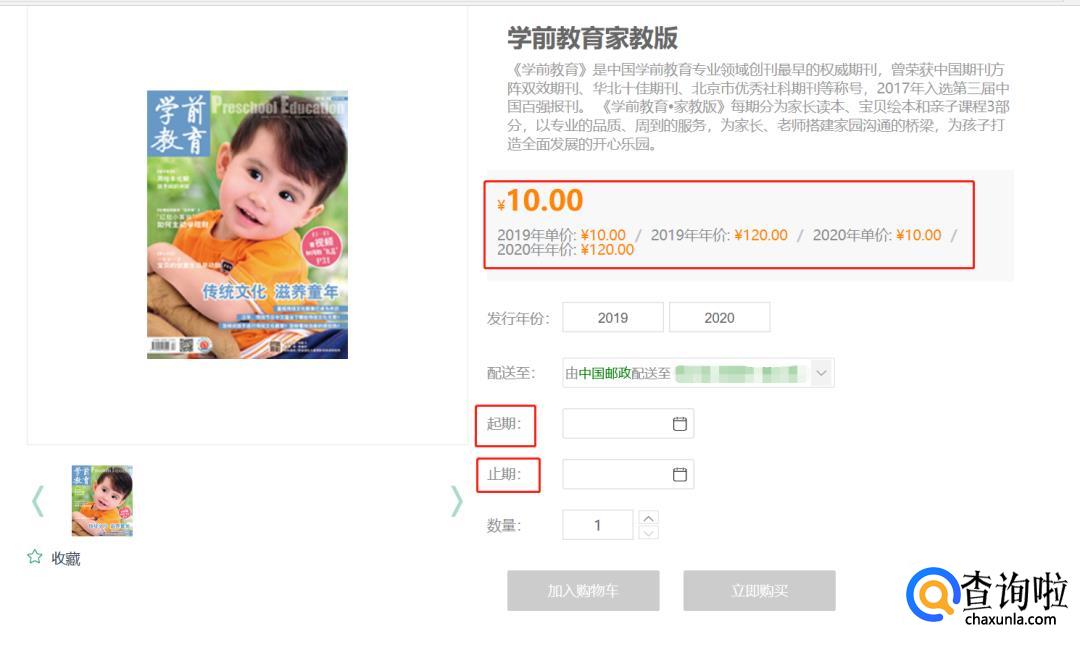Click the start date input field
This screenshot has width=1080, height=650.
pyautogui.click(x=617, y=424)
